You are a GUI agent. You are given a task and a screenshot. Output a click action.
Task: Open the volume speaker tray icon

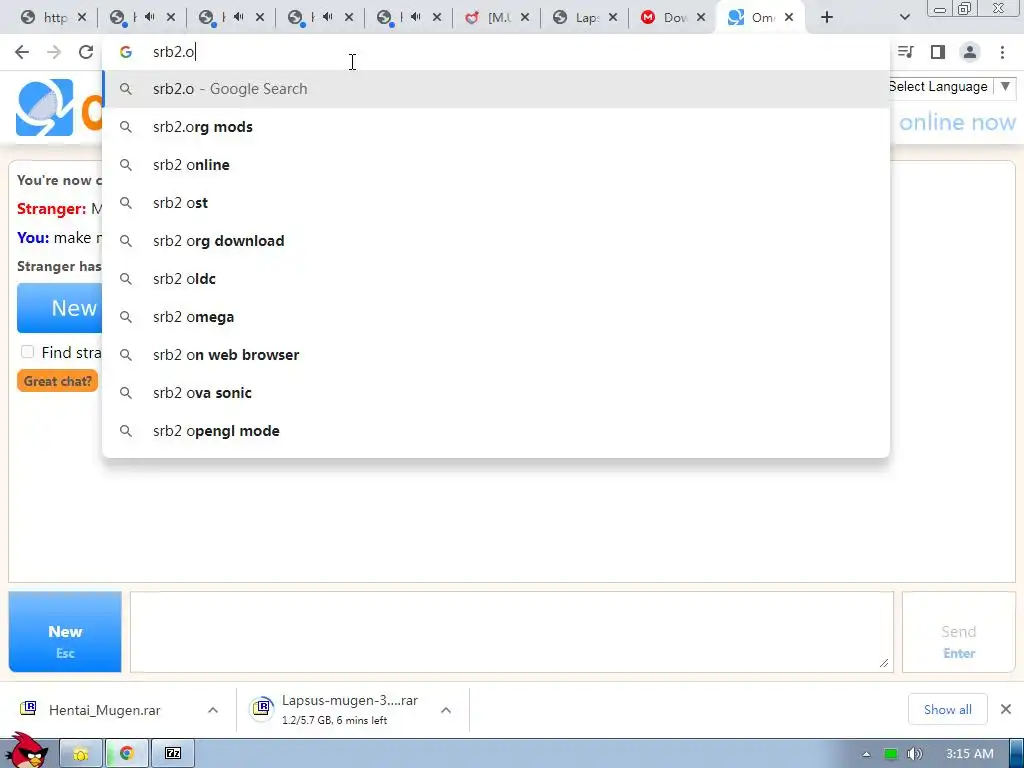pos(916,754)
